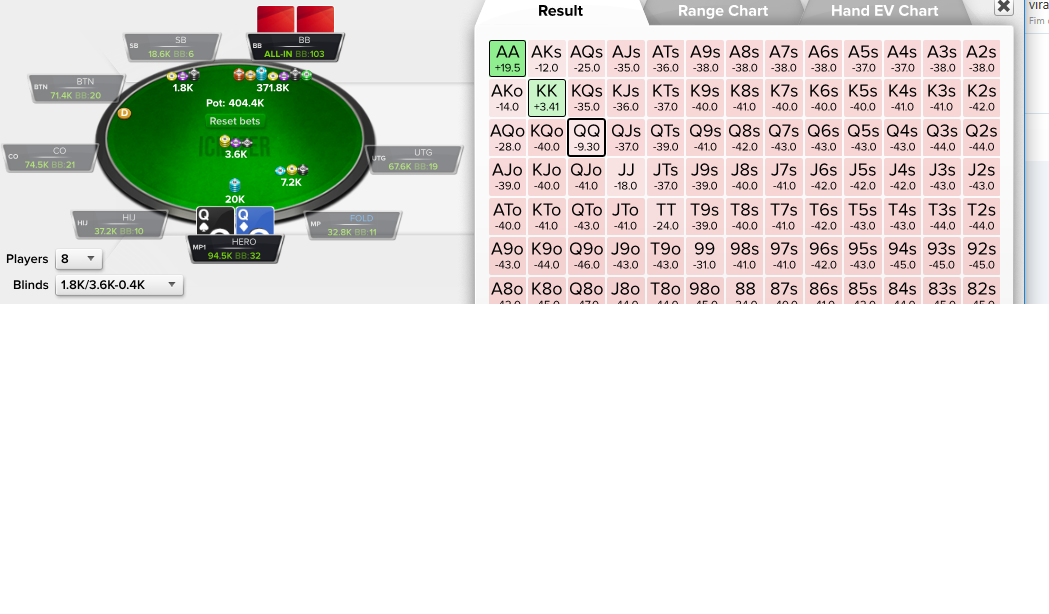Select the 92s hand cell

[x=981, y=255]
